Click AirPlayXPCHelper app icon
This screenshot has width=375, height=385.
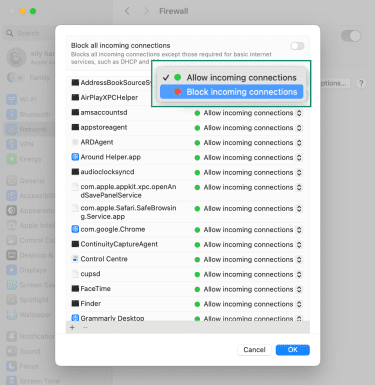pyautogui.click(x=75, y=97)
